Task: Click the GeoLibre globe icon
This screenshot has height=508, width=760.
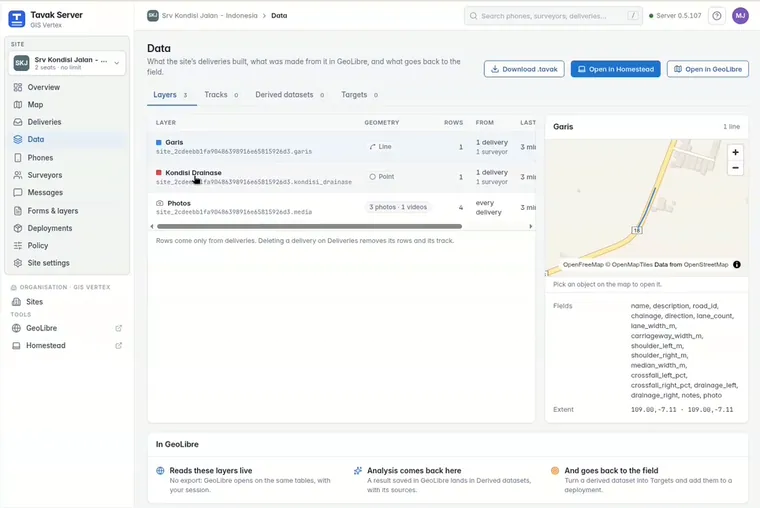Action: [x=16, y=328]
